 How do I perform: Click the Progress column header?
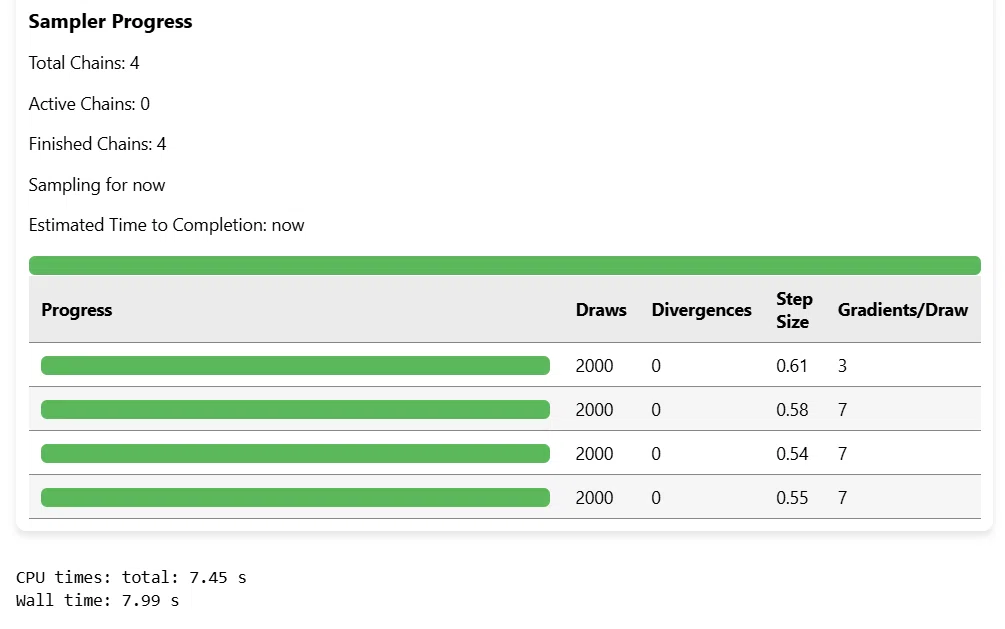click(x=76, y=310)
